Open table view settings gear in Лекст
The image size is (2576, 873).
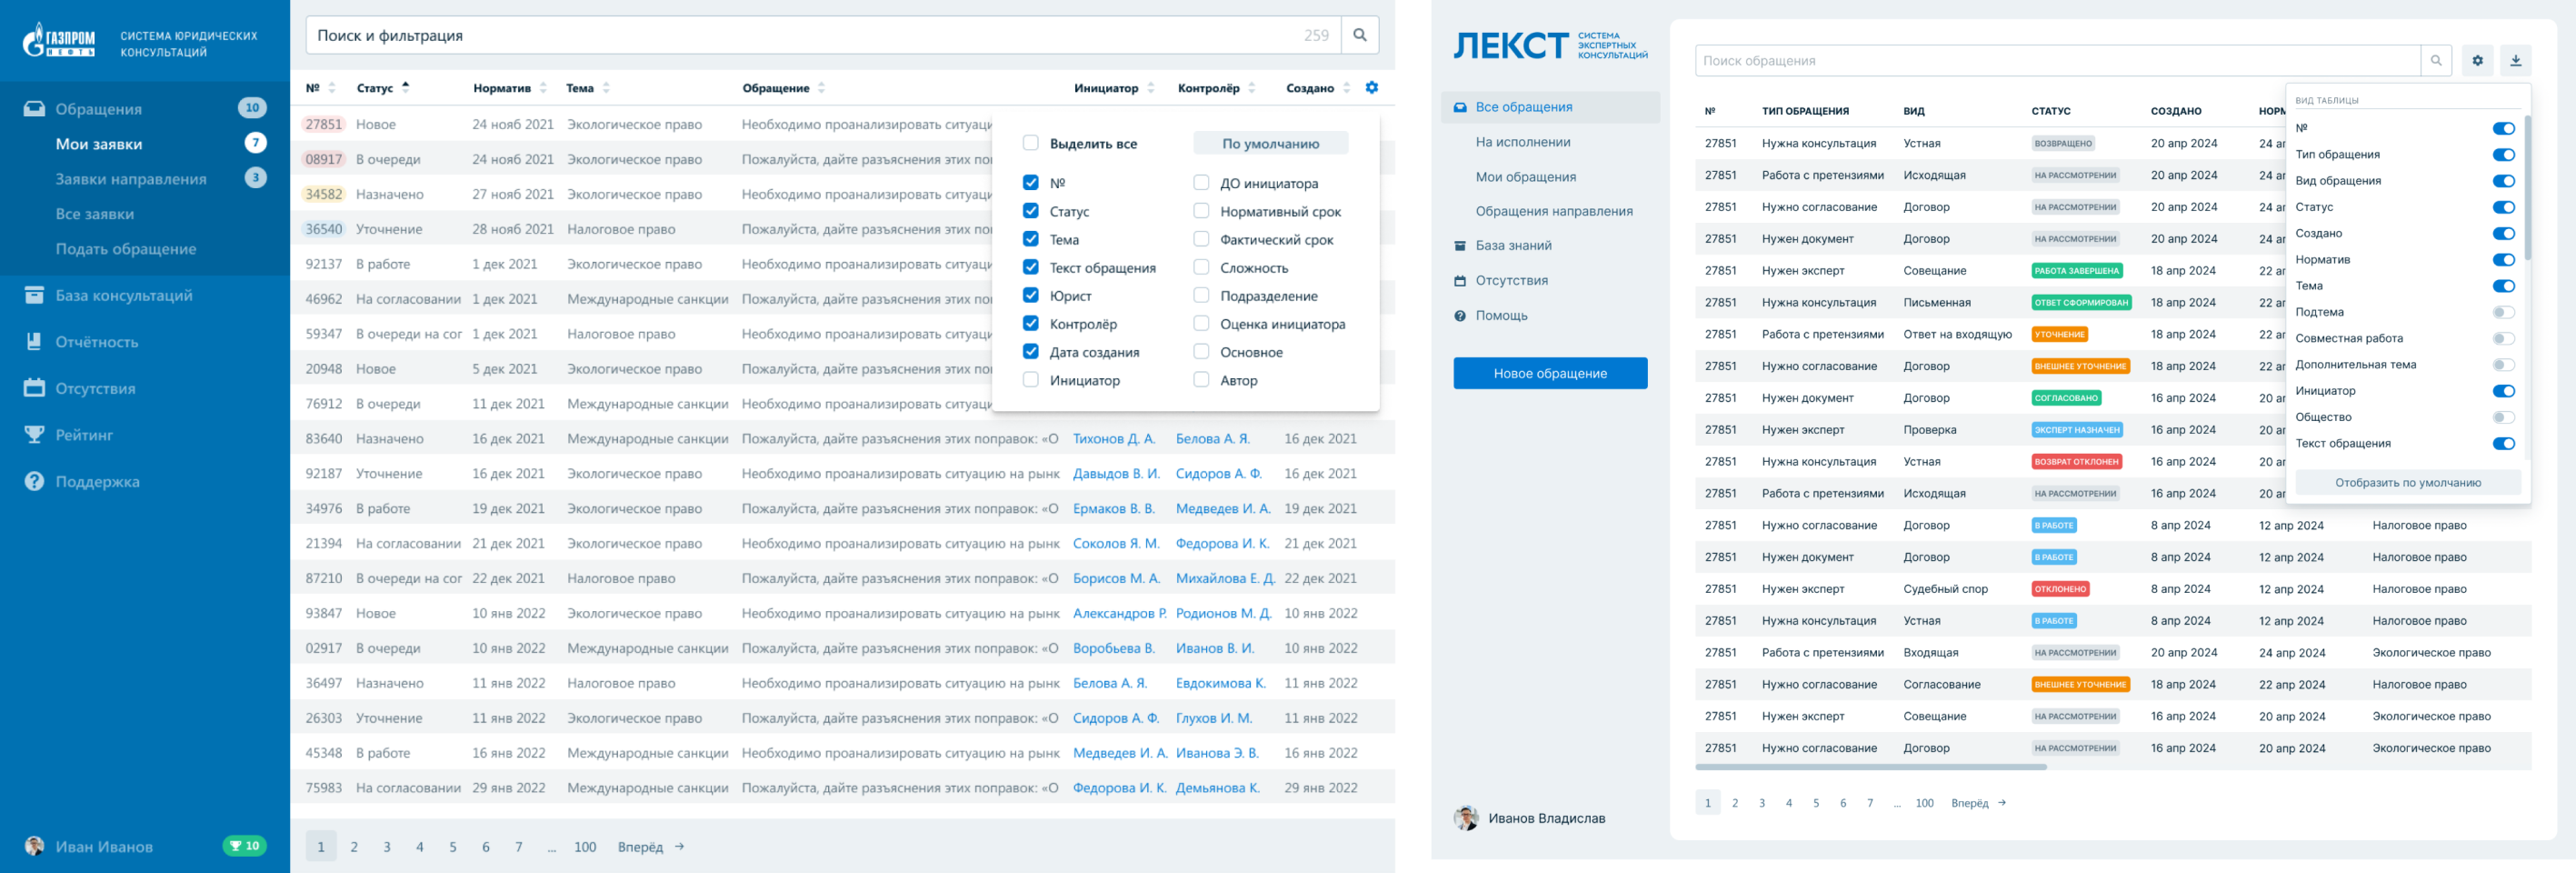coord(2477,61)
